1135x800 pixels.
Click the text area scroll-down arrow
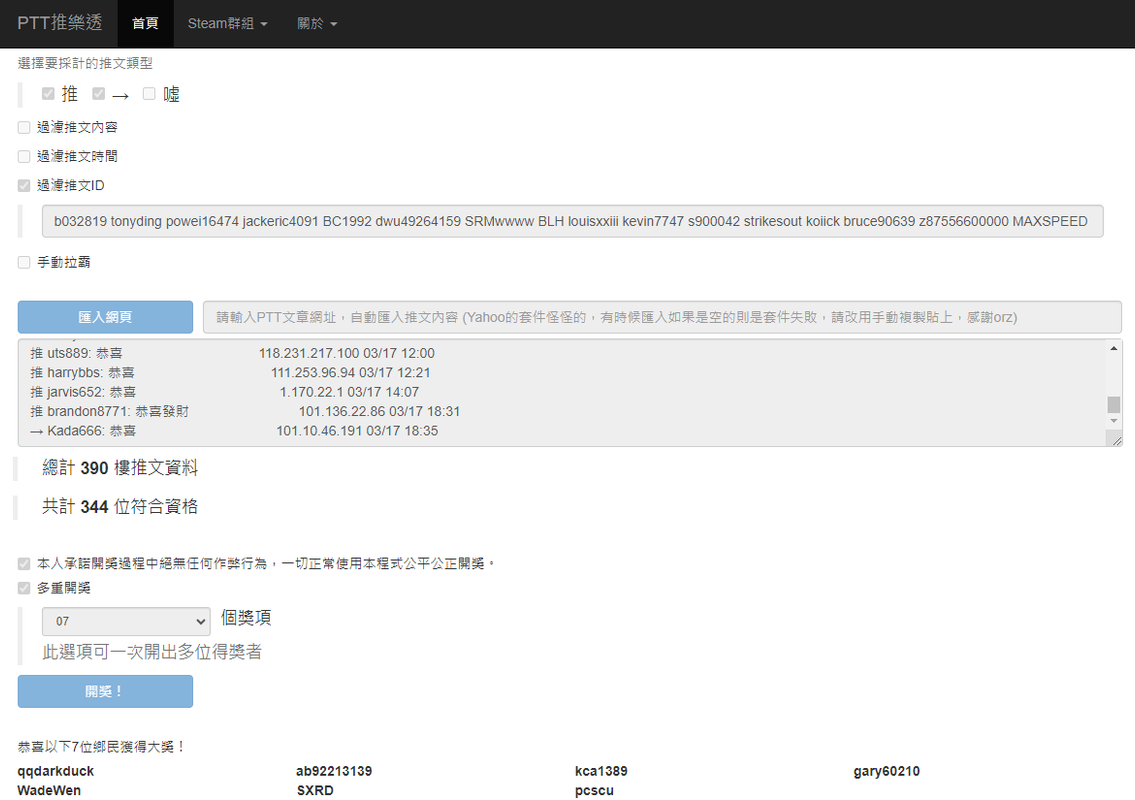(1113, 421)
